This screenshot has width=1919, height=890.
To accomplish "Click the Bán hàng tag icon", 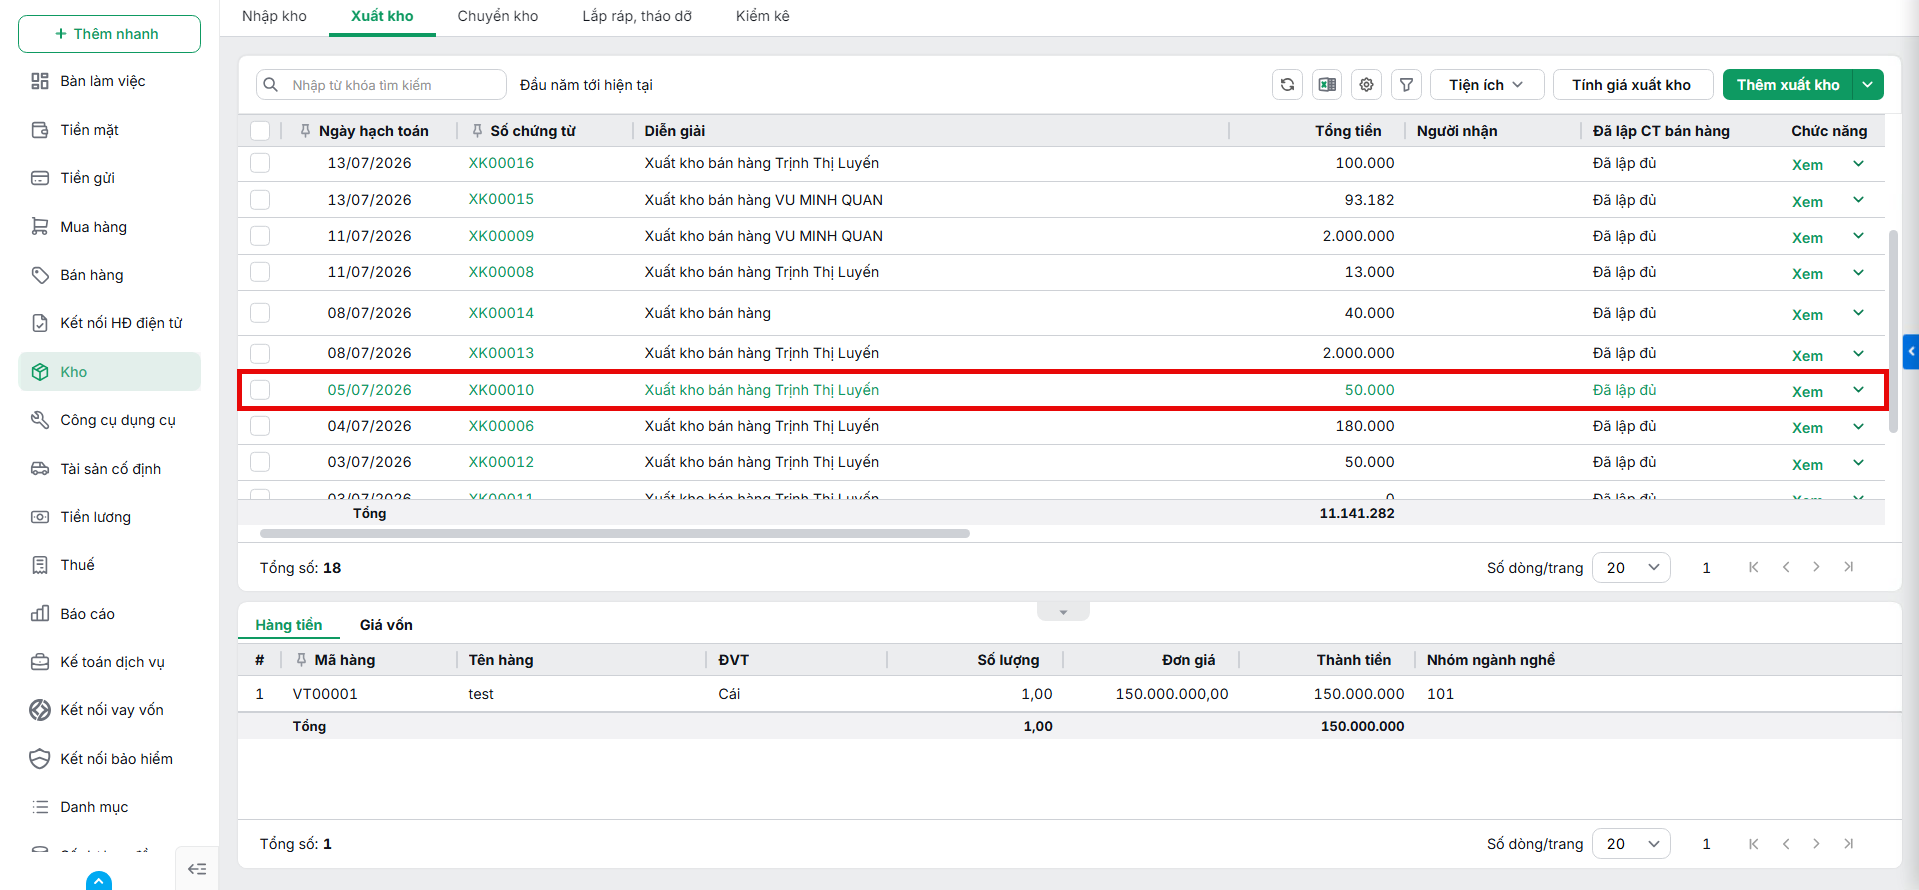I will point(40,275).
